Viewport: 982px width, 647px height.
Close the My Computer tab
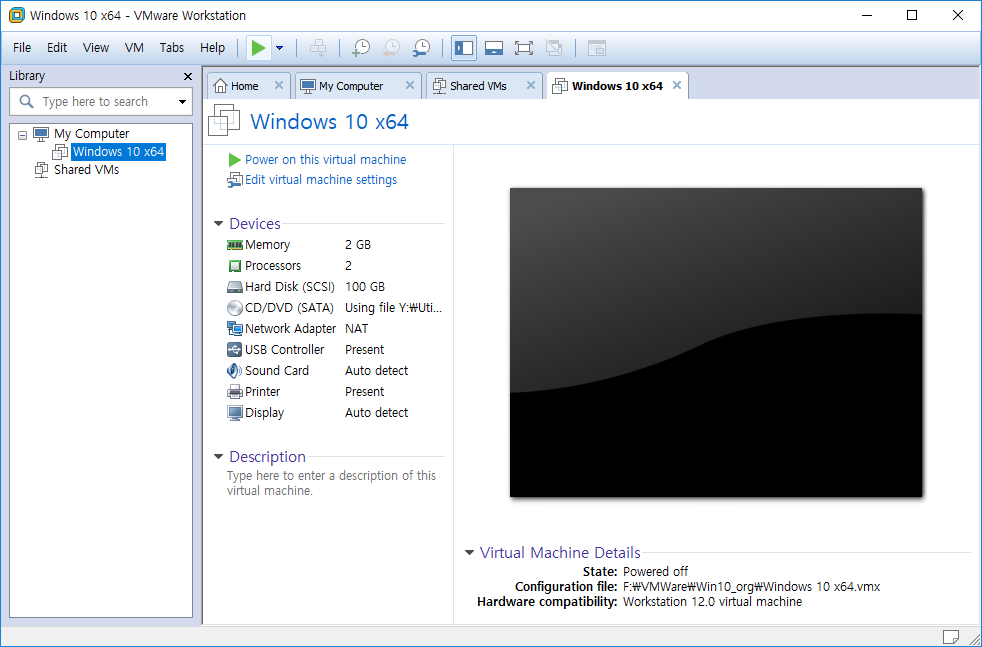(410, 85)
